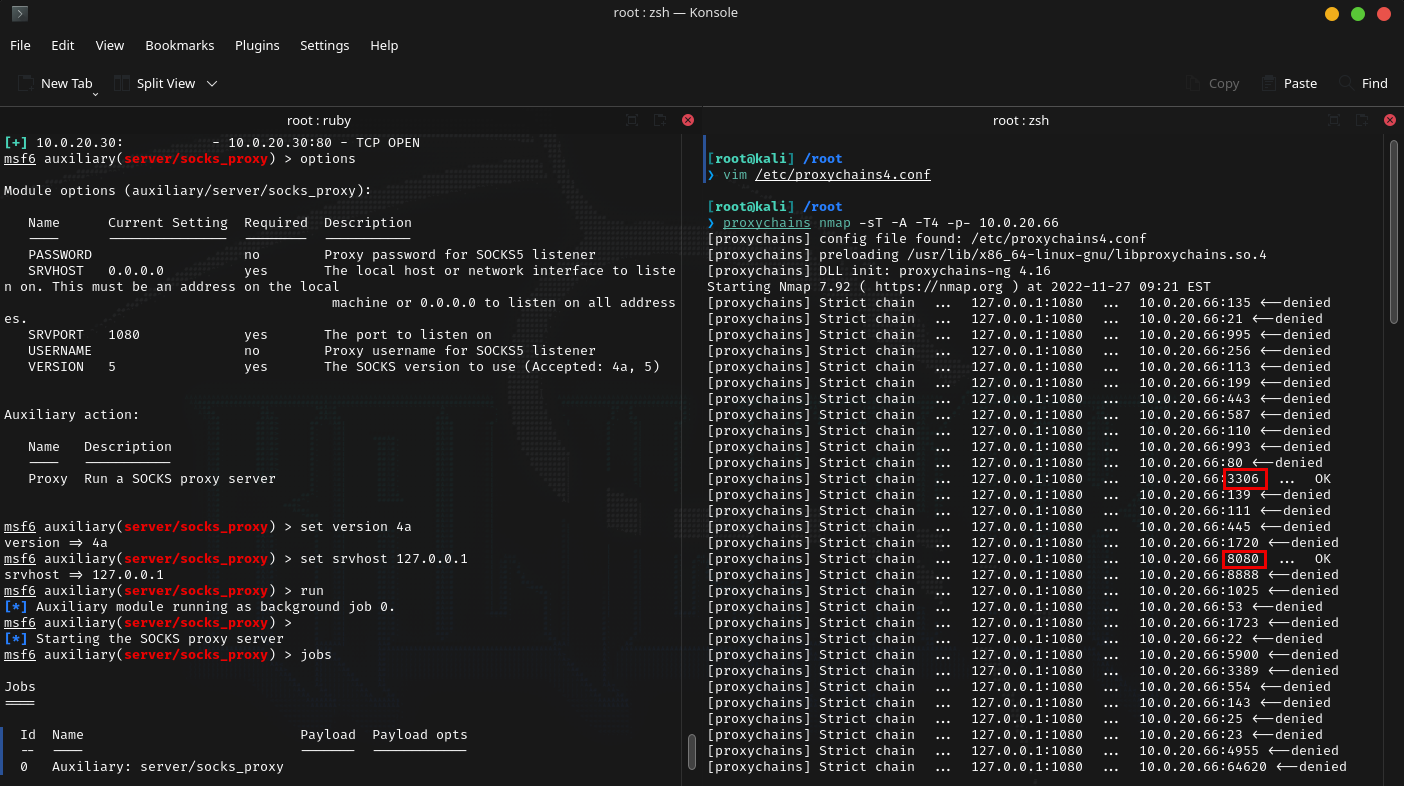Screen dimensions: 1404x786
Task: Close the root : ruby split pane
Action: coord(688,120)
